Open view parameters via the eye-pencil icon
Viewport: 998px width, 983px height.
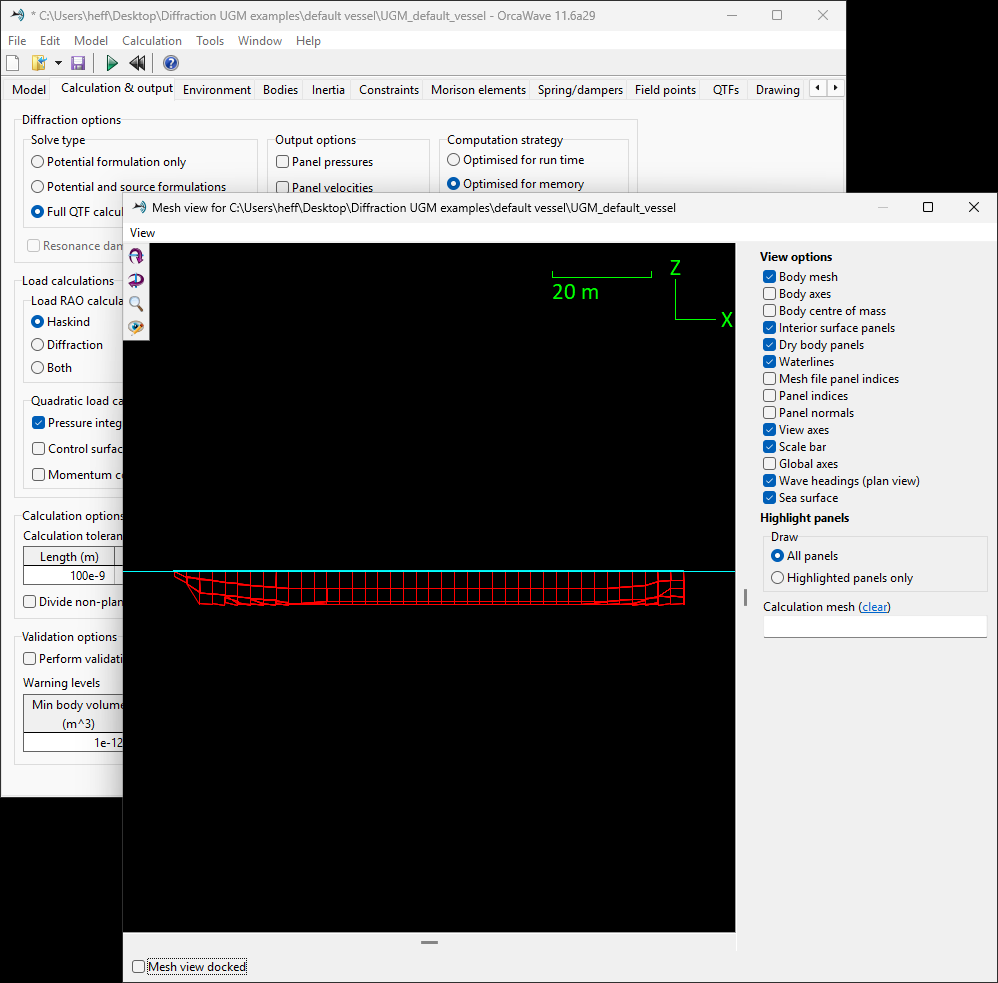point(136,327)
